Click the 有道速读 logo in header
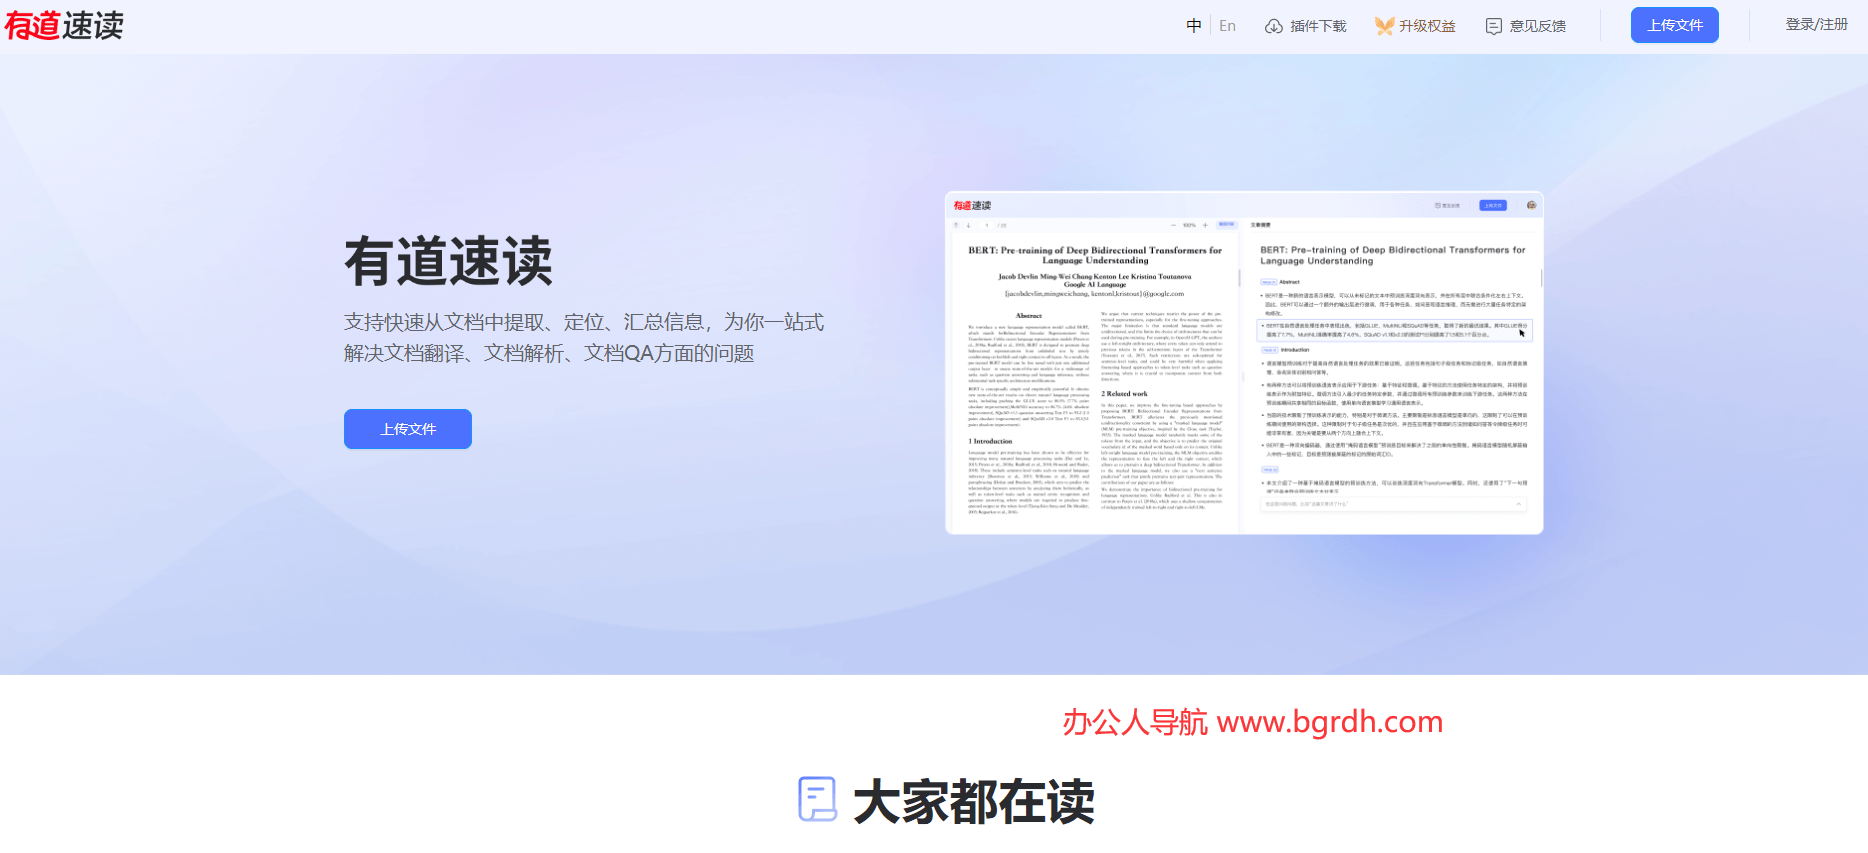The height and width of the screenshot is (853, 1868). tap(64, 25)
